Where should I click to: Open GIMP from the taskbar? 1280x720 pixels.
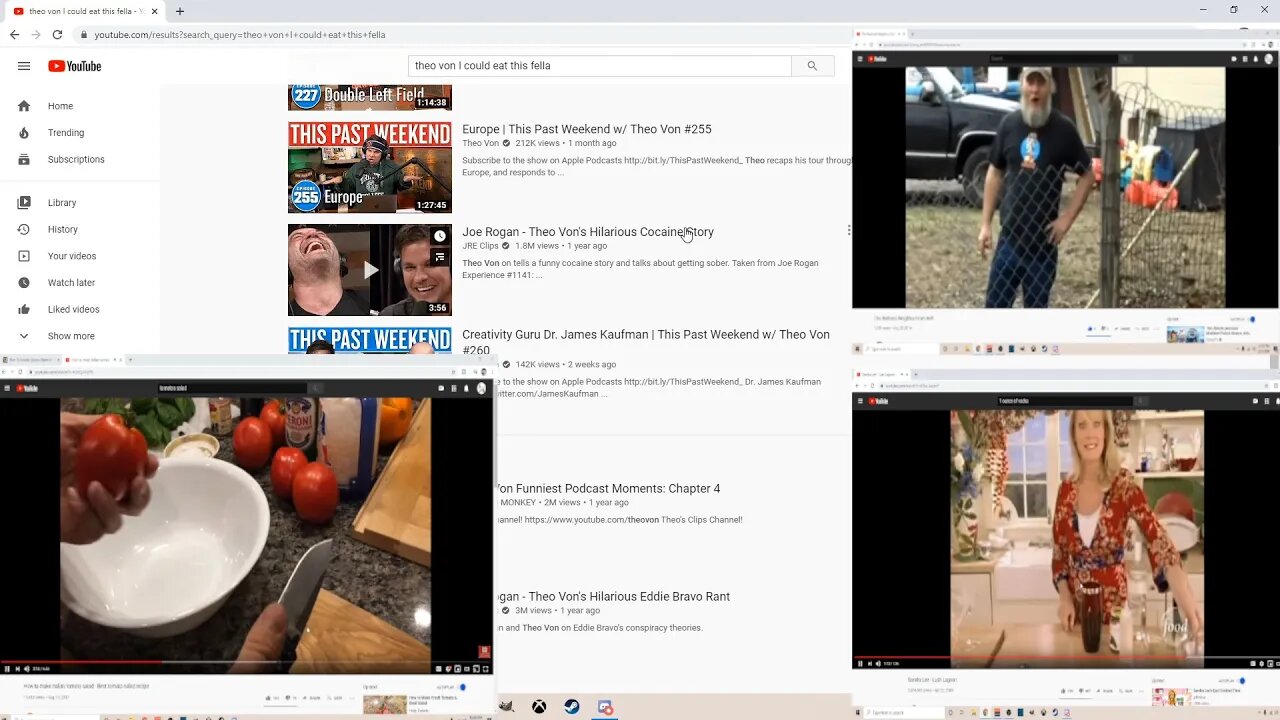[x=506, y=707]
